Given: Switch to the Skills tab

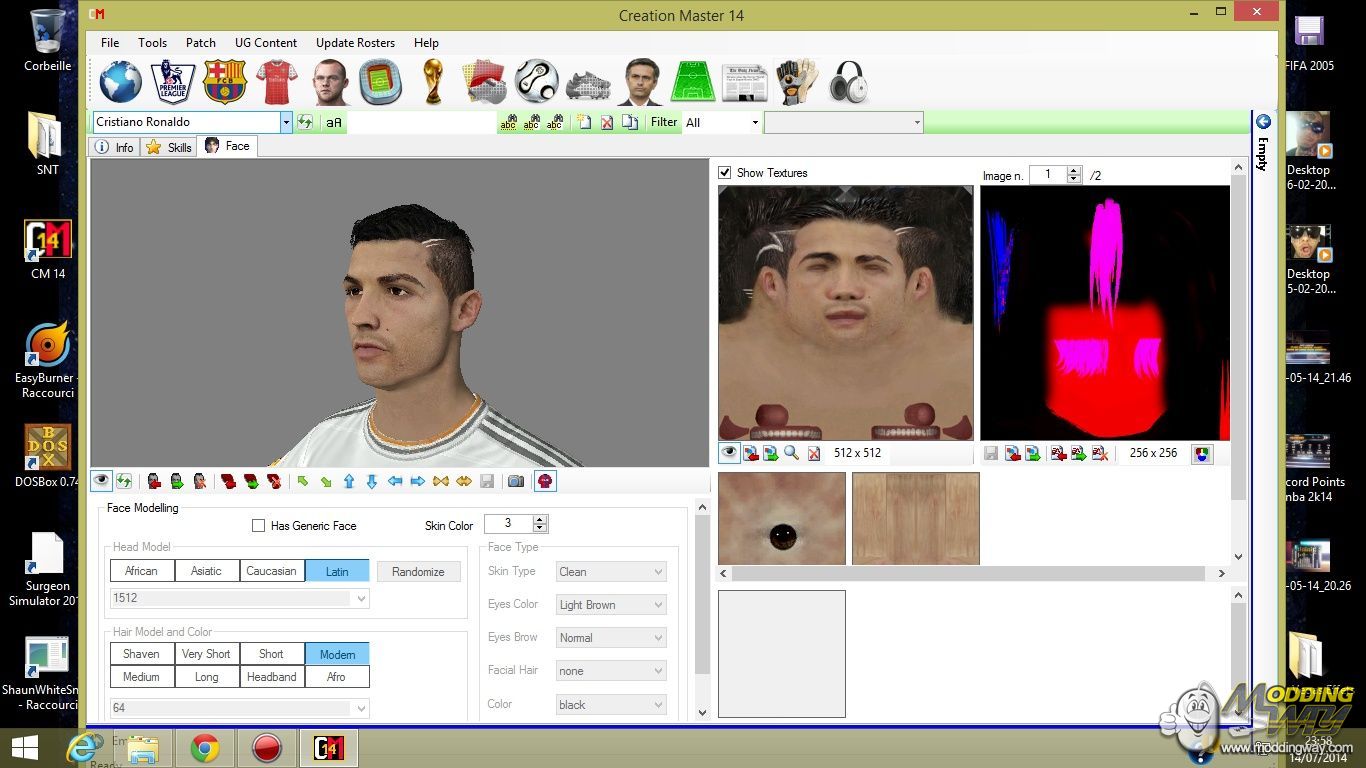Looking at the screenshot, I should 169,147.
